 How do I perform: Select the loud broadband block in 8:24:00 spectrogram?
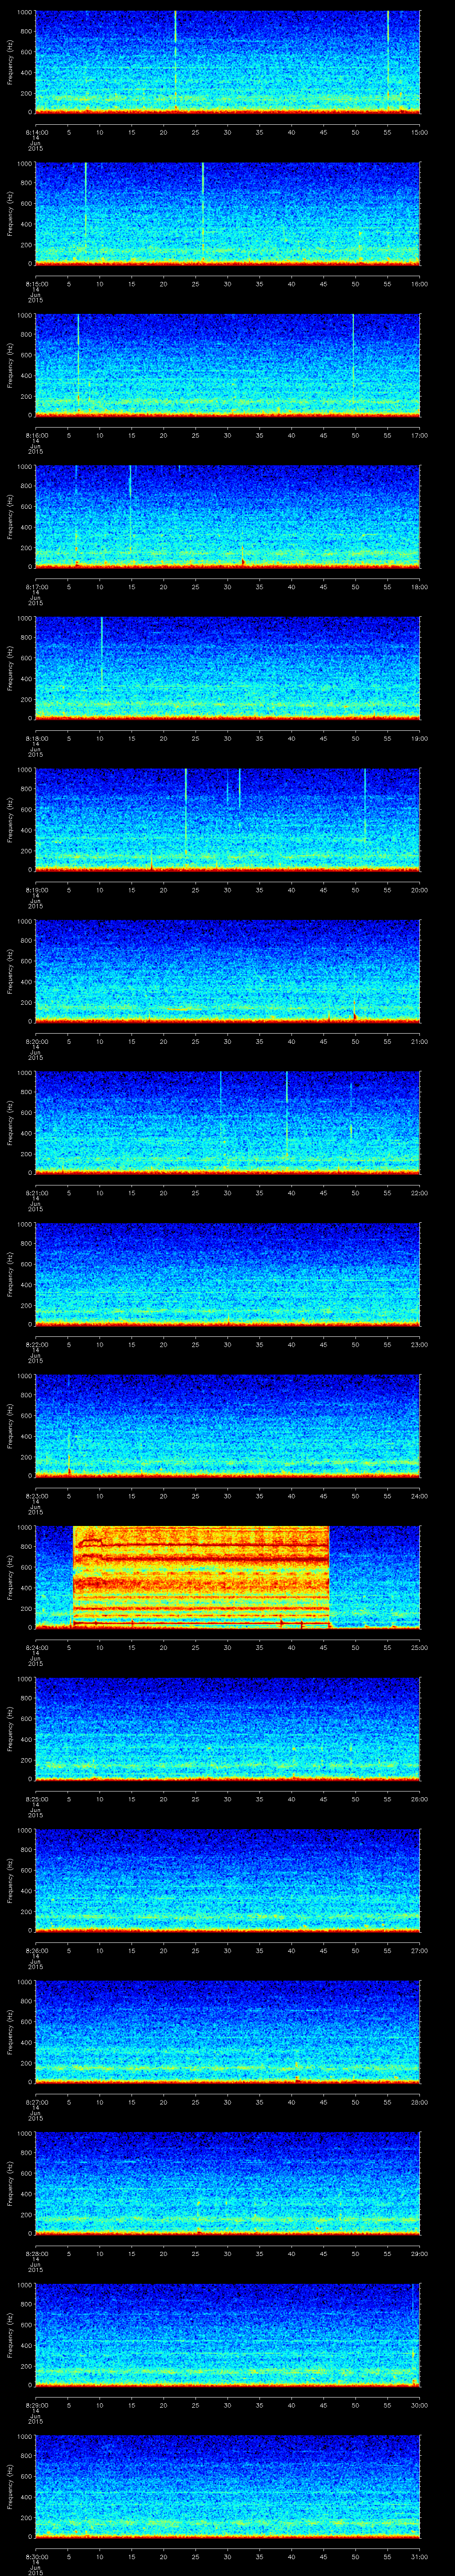(201, 1576)
